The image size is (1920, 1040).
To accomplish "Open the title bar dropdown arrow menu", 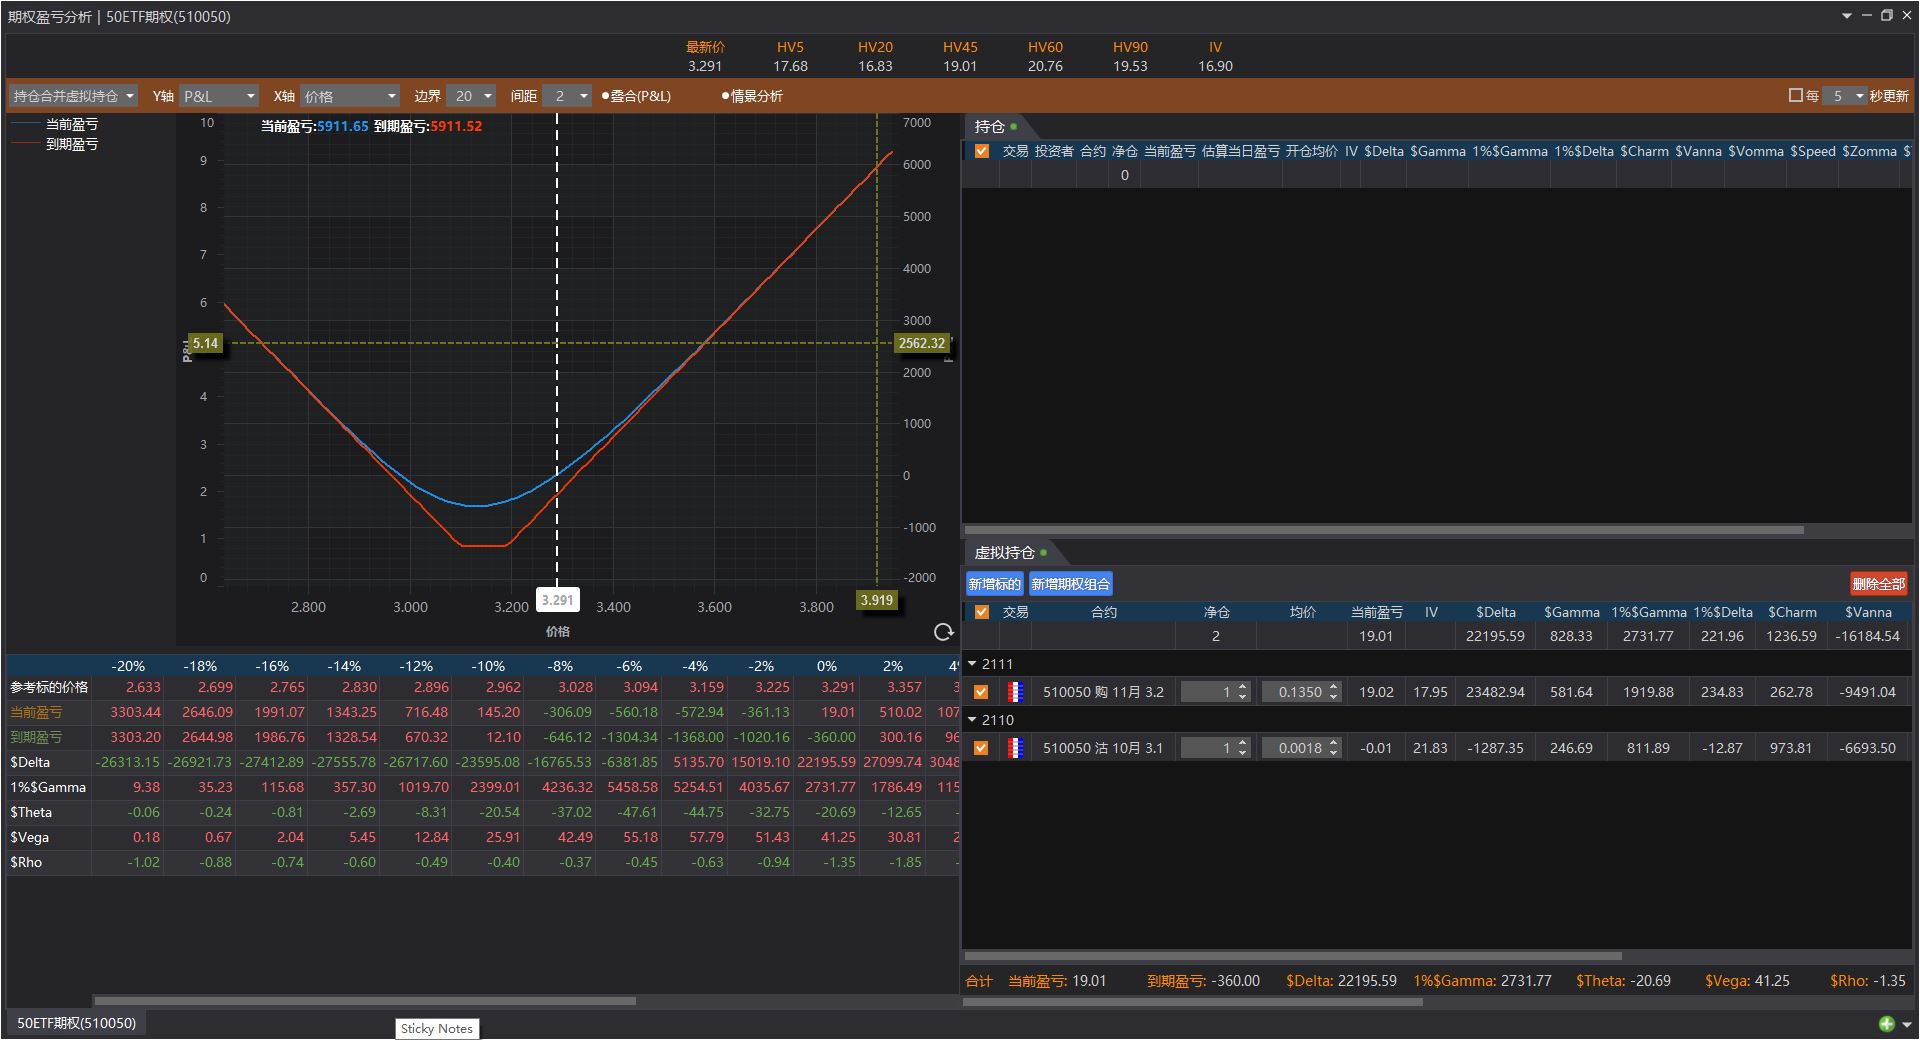I will point(1846,16).
